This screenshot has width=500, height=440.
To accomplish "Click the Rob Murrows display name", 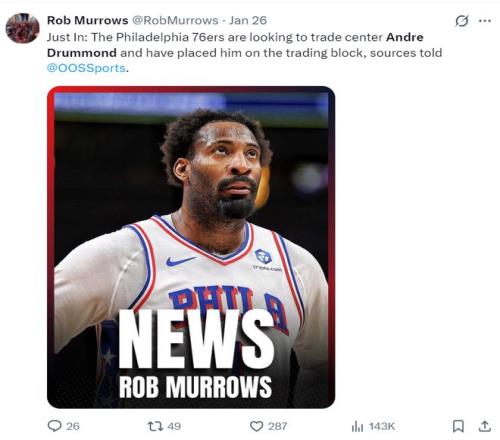I will tap(88, 20).
